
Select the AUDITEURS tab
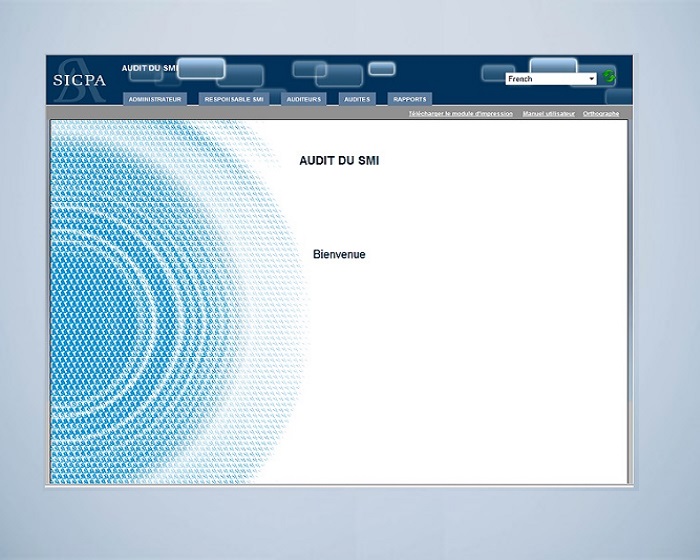pos(303,99)
